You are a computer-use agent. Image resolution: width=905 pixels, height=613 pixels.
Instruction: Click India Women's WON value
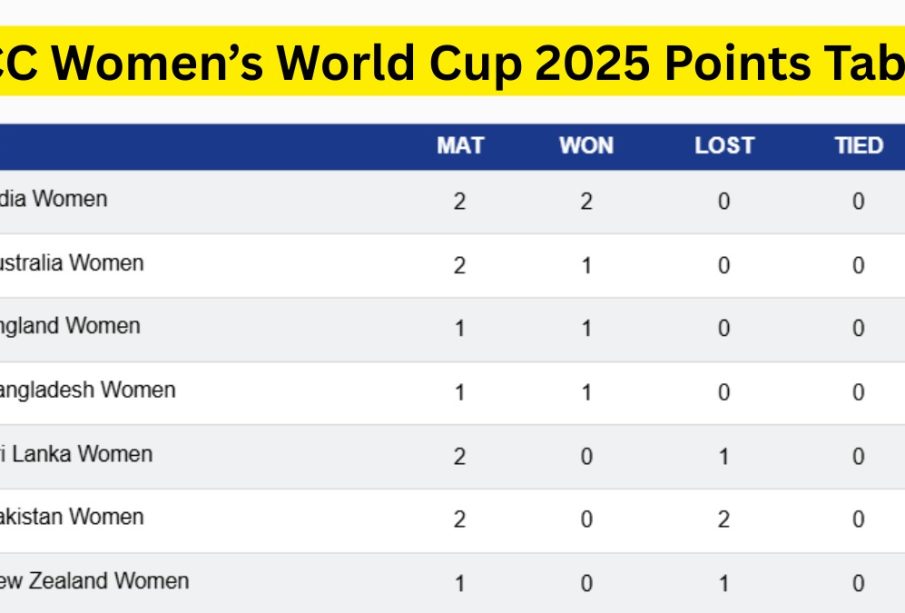point(586,202)
